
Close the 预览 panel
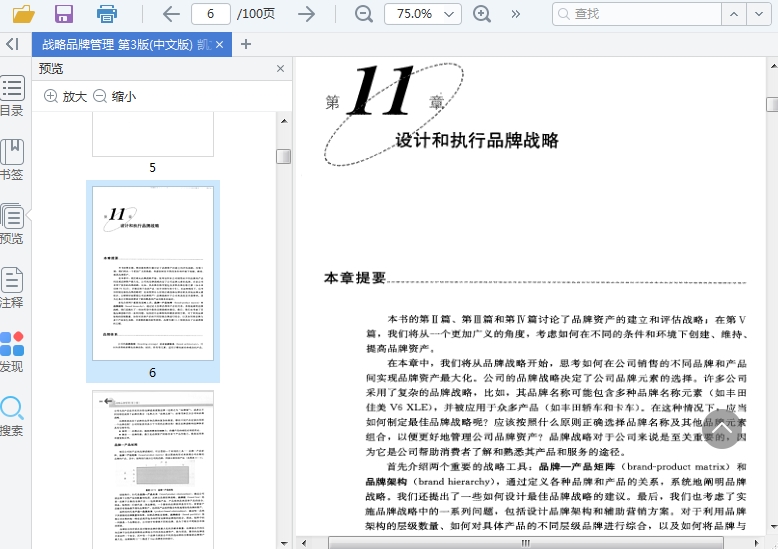280,69
